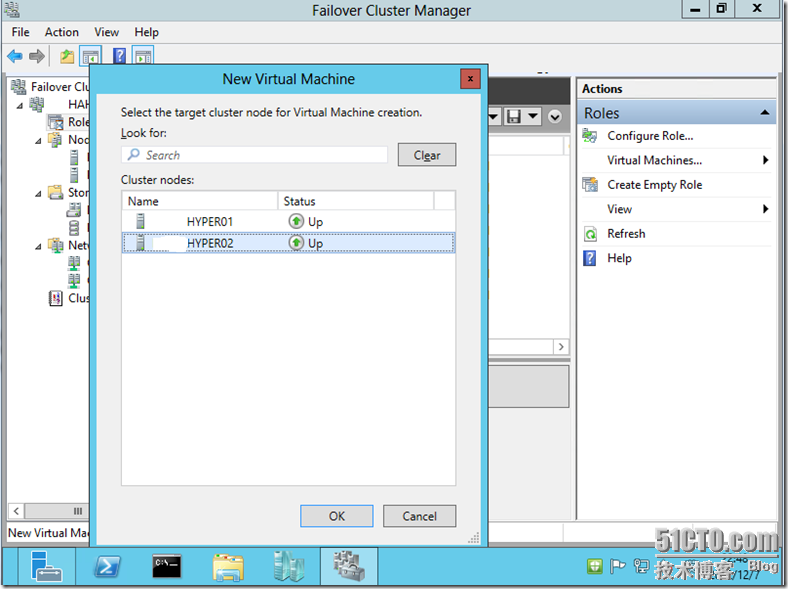The image size is (788, 589).
Task: Click Configure Role... in the Actions pane
Action: [x=650, y=136]
